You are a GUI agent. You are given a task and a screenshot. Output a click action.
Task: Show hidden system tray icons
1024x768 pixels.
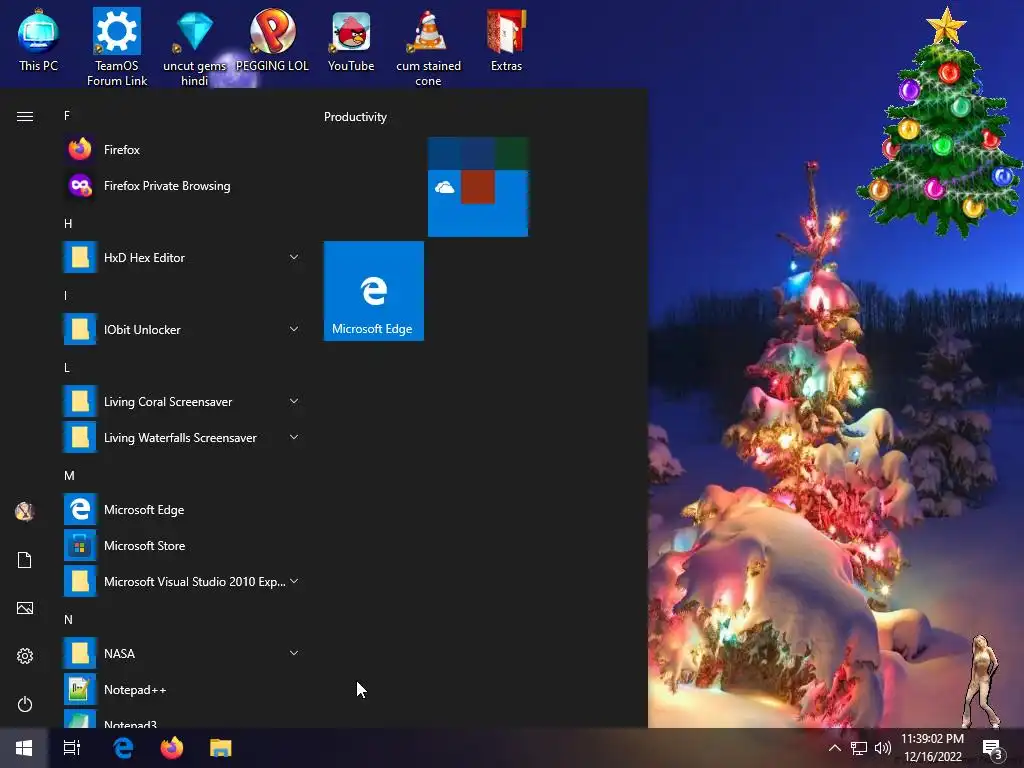[x=834, y=748]
